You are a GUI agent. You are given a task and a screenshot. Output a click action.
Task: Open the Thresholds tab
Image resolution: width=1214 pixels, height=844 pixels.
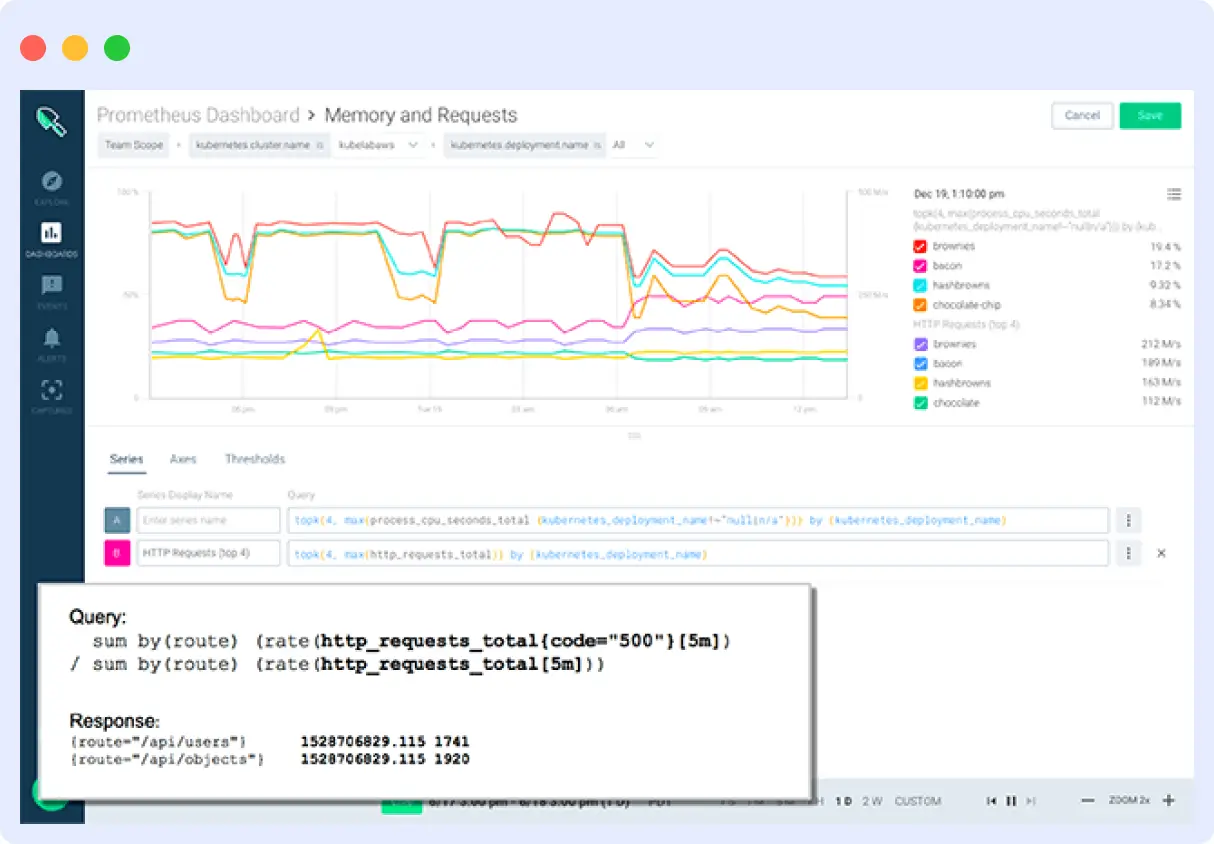(x=255, y=459)
